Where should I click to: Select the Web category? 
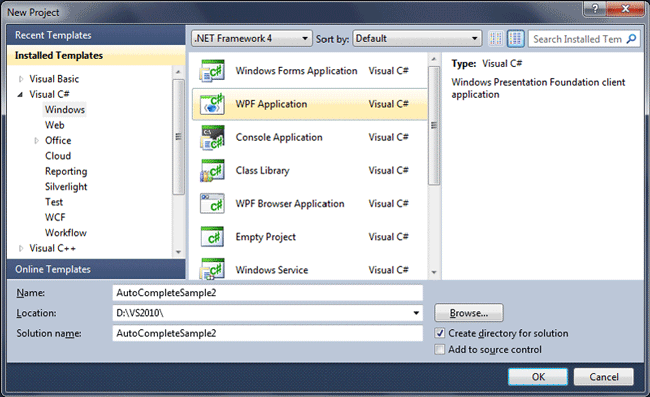(55, 125)
